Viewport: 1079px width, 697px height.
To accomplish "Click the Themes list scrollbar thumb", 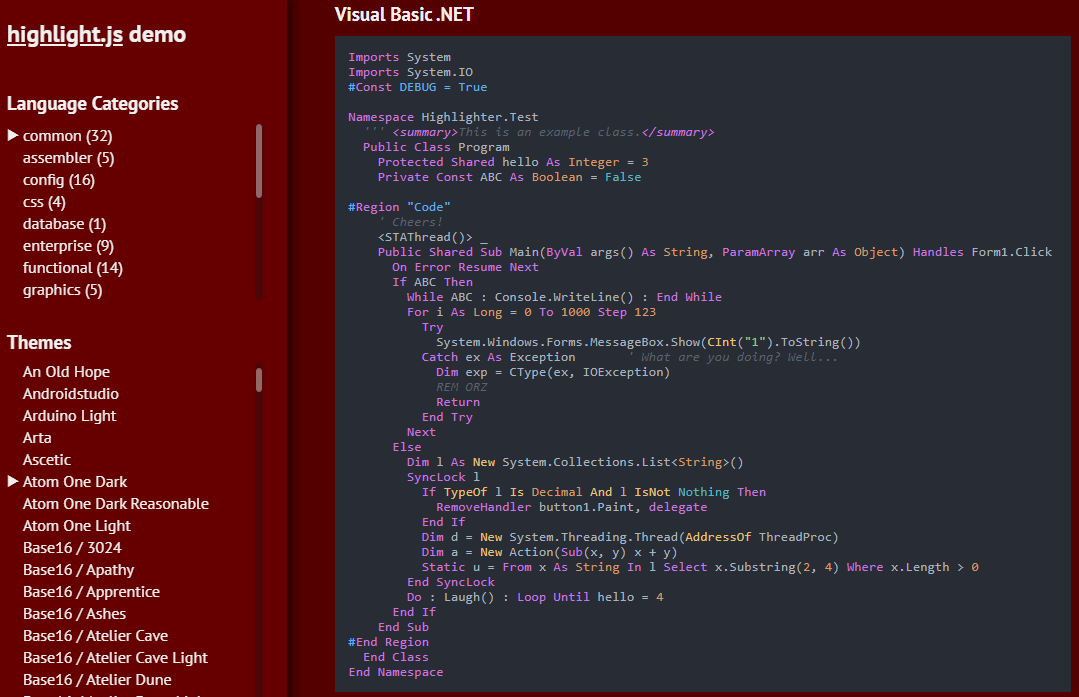I will click(259, 380).
